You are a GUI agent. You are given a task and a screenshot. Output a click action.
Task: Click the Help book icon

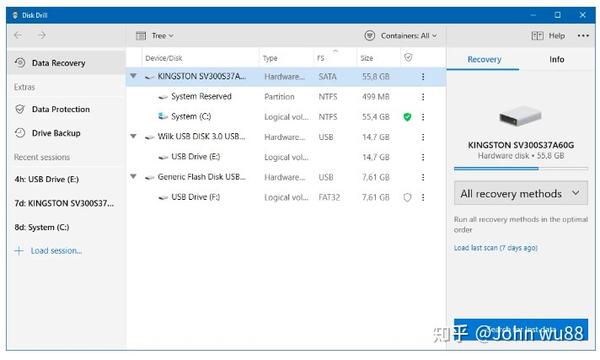tap(537, 36)
